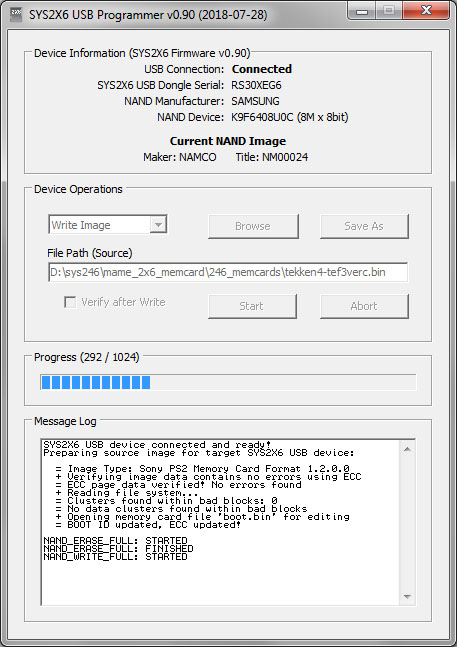Click the NAND_WRITE_FULL: STARTED log line
The image size is (457, 647).
(x=115, y=557)
